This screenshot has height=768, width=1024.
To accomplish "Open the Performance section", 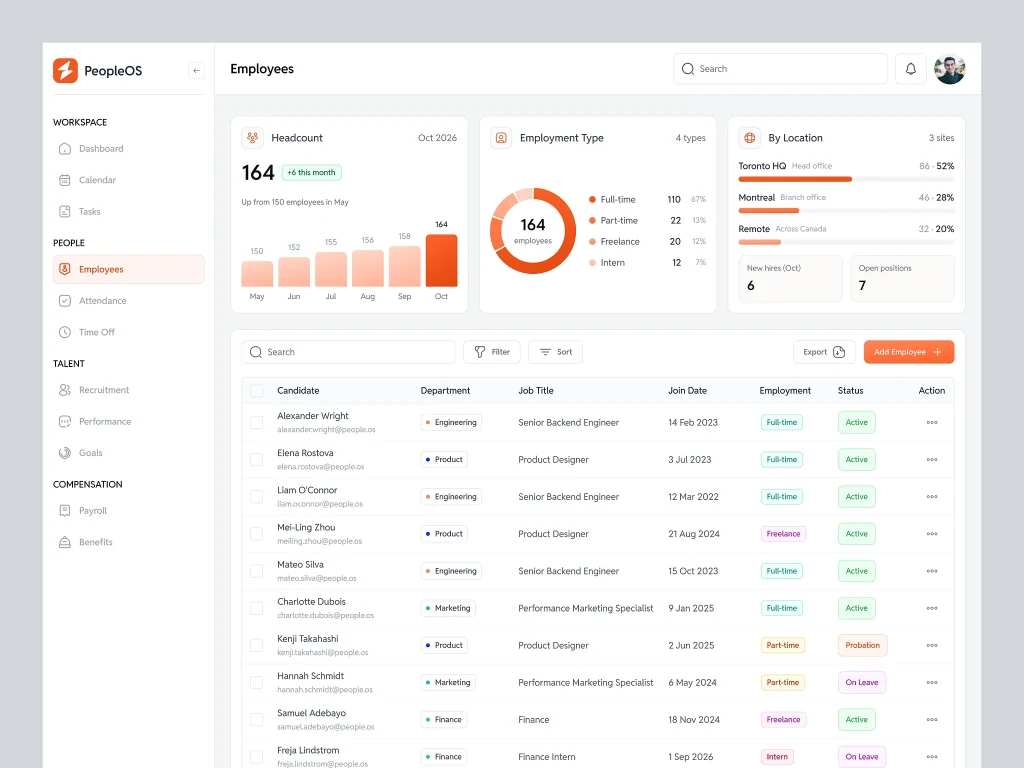I will 129,422.
